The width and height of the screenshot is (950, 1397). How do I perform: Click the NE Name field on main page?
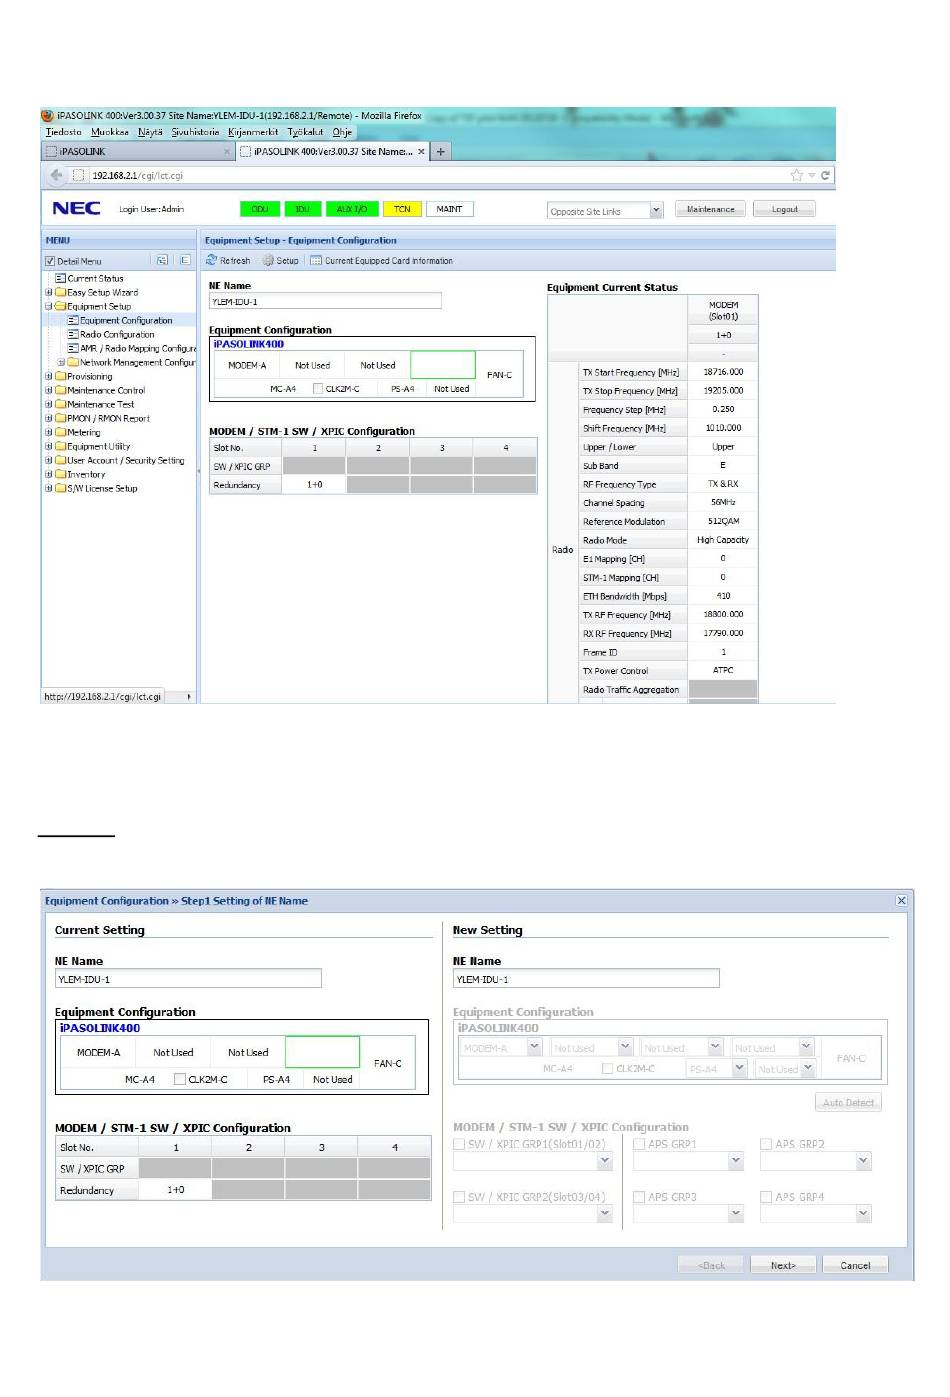pyautogui.click(x=325, y=301)
